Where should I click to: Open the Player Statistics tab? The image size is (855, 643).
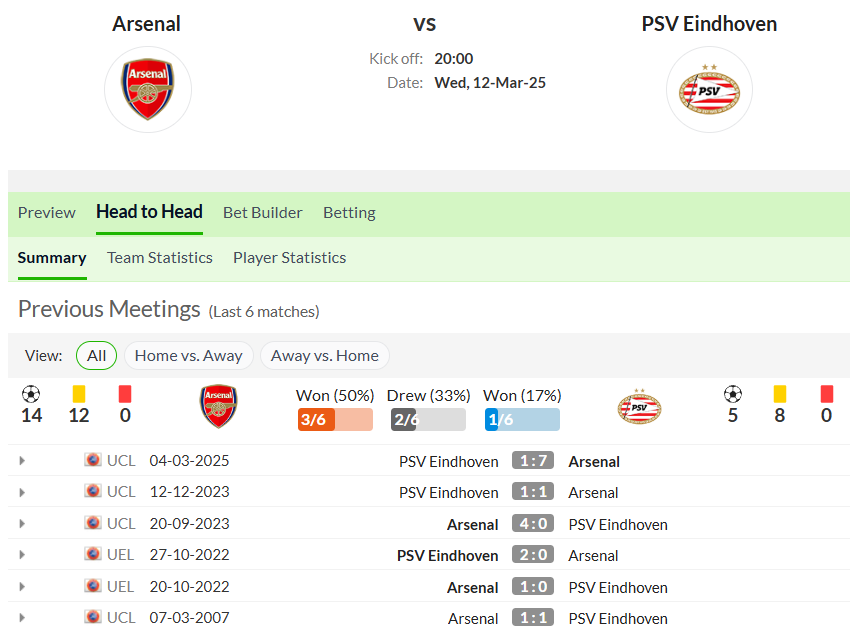290,258
